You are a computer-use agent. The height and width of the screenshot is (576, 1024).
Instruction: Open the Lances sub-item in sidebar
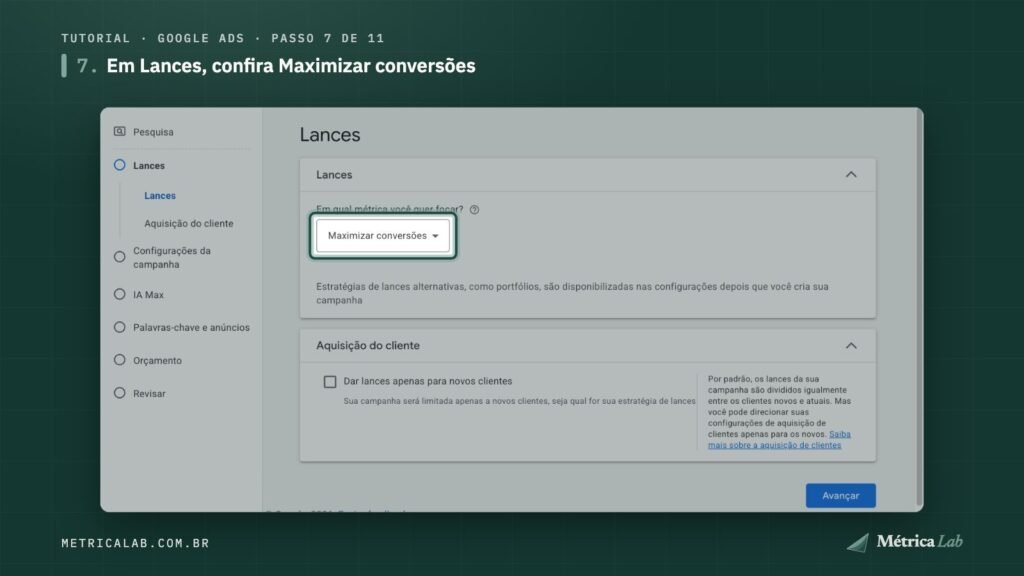point(160,195)
